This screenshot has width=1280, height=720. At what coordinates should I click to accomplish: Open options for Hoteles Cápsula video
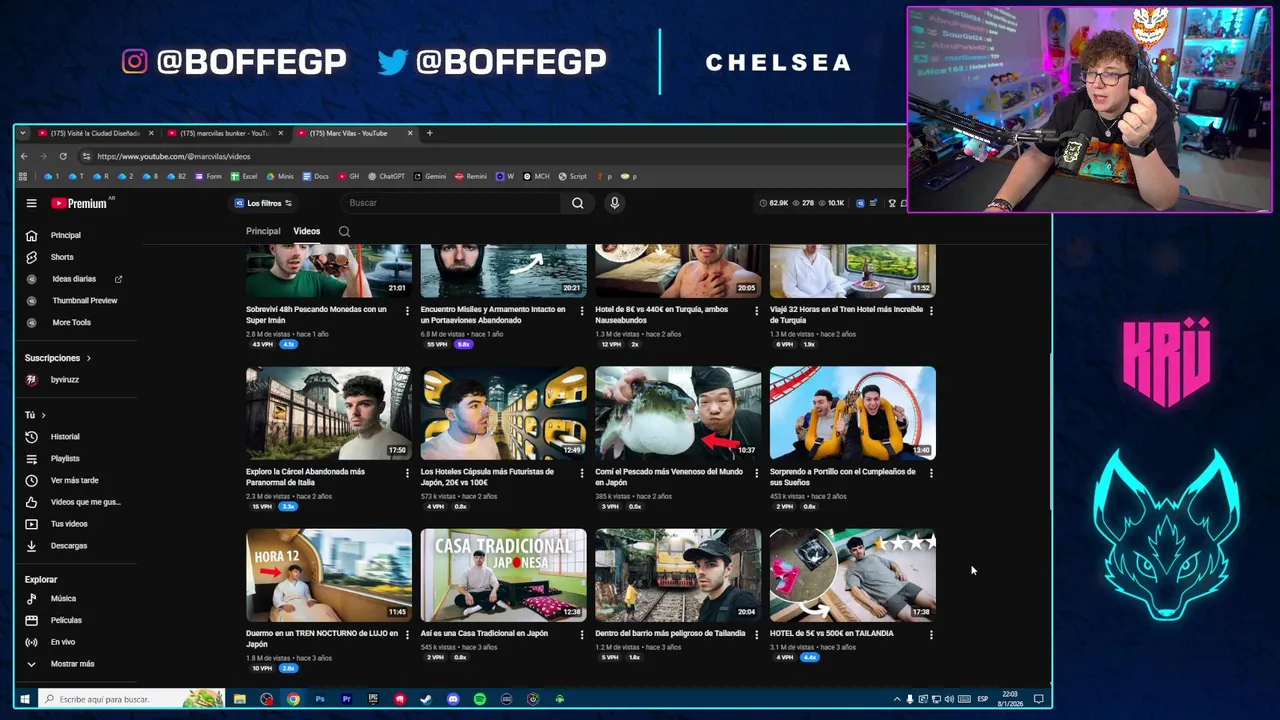pyautogui.click(x=581, y=473)
